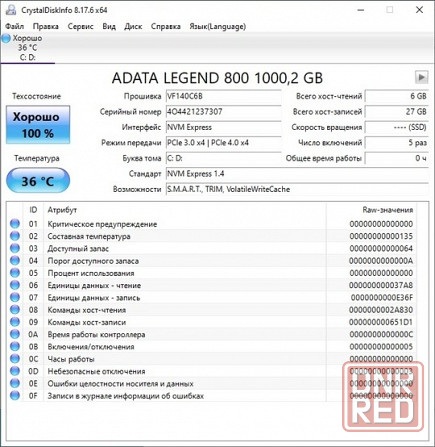Click status orb for Небезопасные отключения
Image resolution: width=435 pixels, height=447 pixels.
click(x=15, y=371)
